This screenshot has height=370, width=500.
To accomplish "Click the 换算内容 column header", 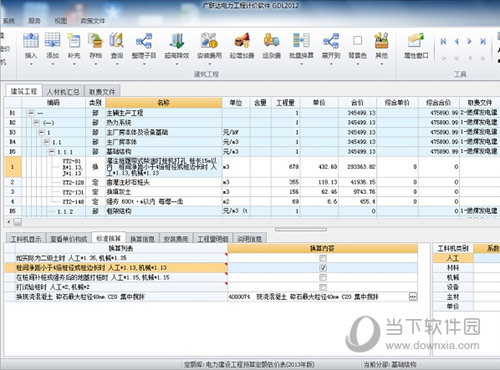I will click(x=322, y=248).
